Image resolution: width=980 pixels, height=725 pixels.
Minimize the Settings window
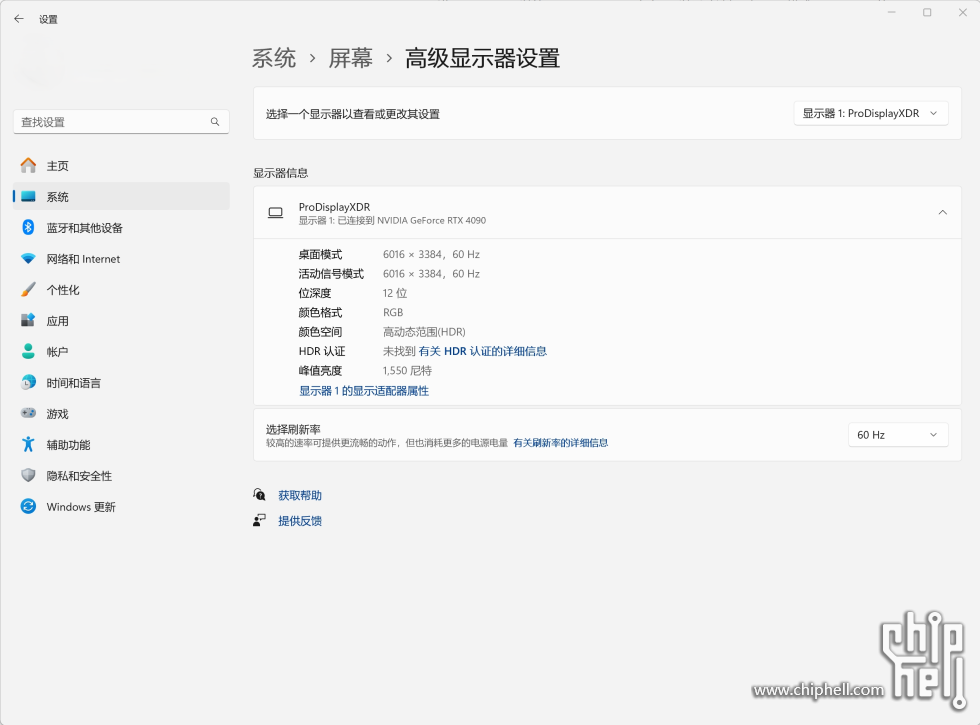click(x=892, y=12)
